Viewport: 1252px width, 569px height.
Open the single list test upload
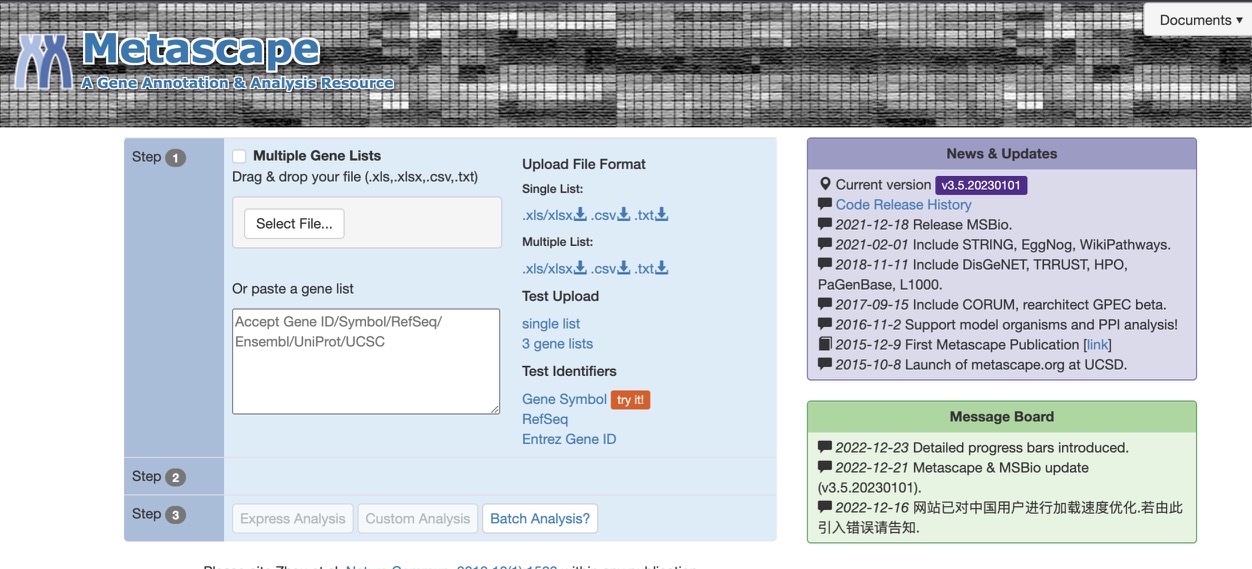tap(551, 324)
